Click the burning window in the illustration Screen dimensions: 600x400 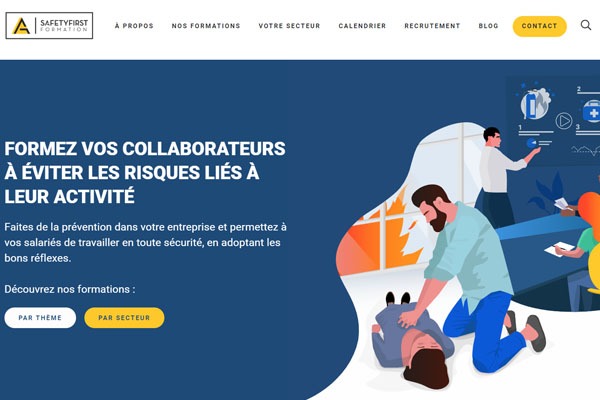click(x=383, y=233)
